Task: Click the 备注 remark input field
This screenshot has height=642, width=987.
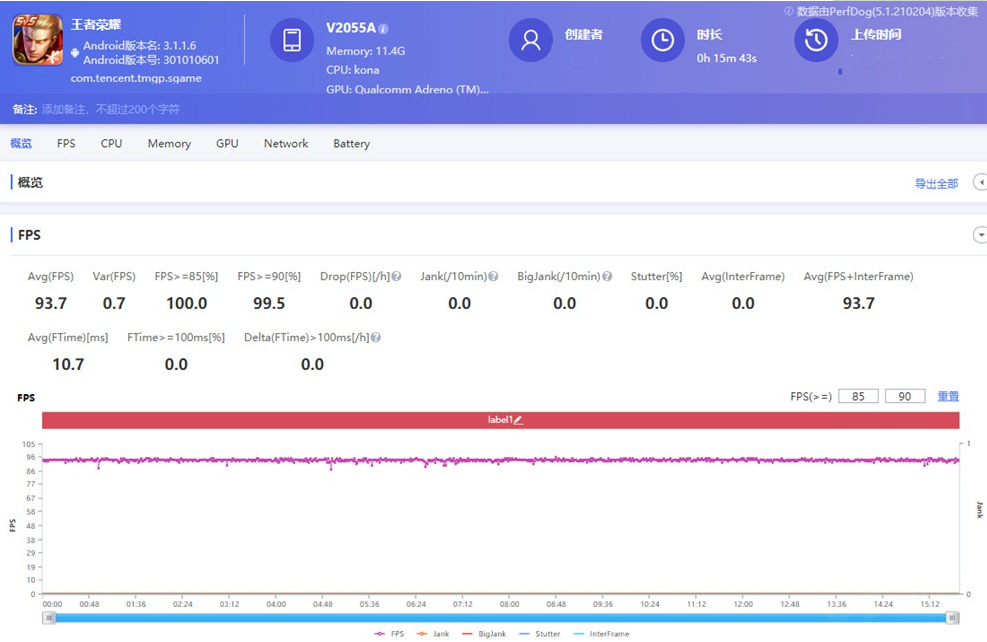Action: [x=111, y=110]
